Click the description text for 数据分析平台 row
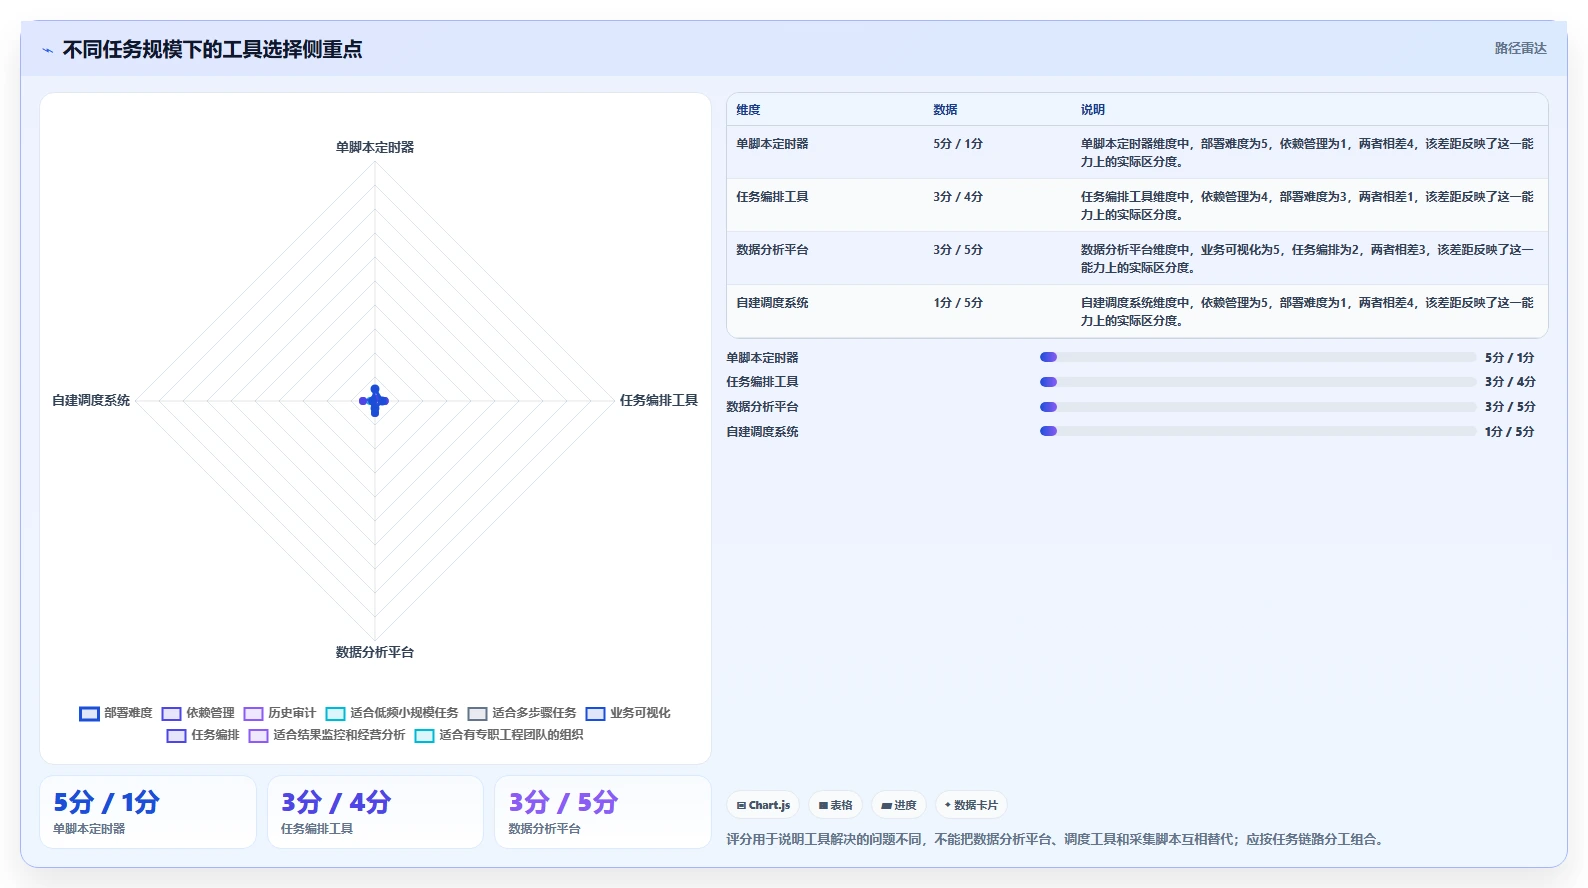Screen dimensions: 1588x888 (x=1307, y=259)
